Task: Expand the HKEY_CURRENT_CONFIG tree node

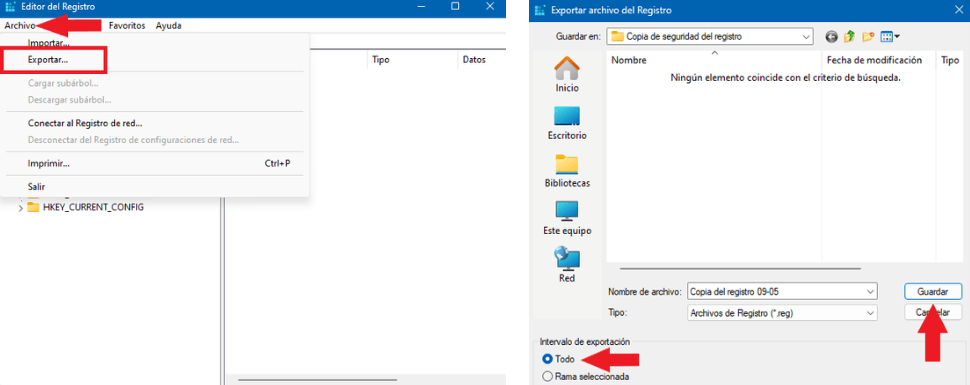Action: pyautogui.click(x=20, y=207)
